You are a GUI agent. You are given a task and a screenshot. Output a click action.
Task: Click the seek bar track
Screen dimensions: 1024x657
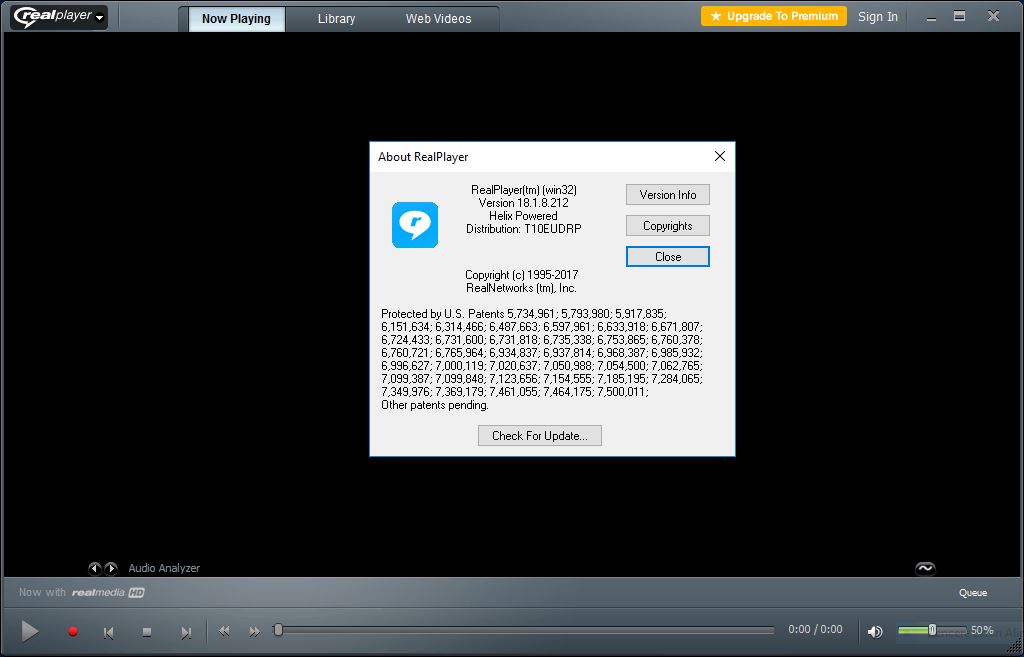[x=526, y=630]
